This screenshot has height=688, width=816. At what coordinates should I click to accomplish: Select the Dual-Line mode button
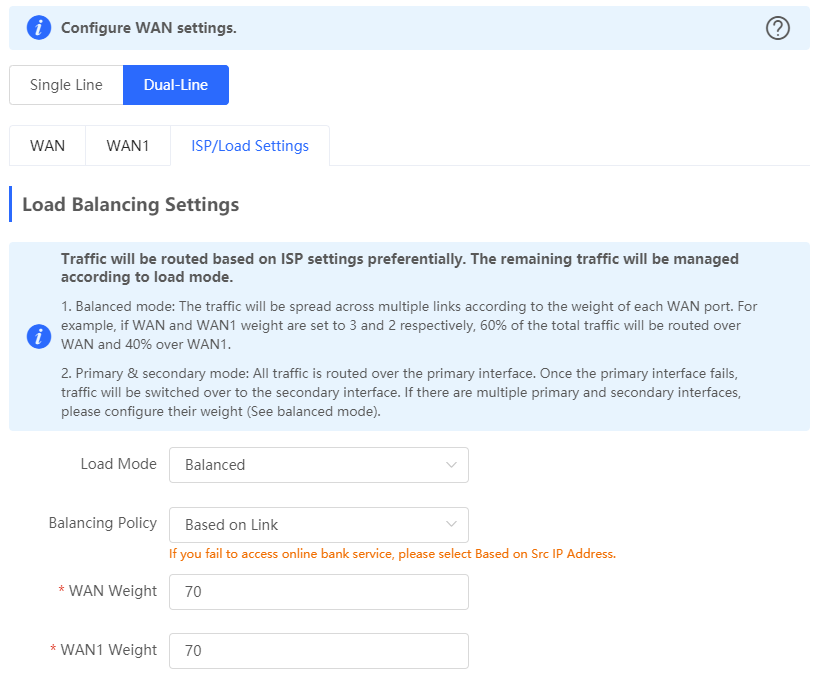pyautogui.click(x=176, y=85)
